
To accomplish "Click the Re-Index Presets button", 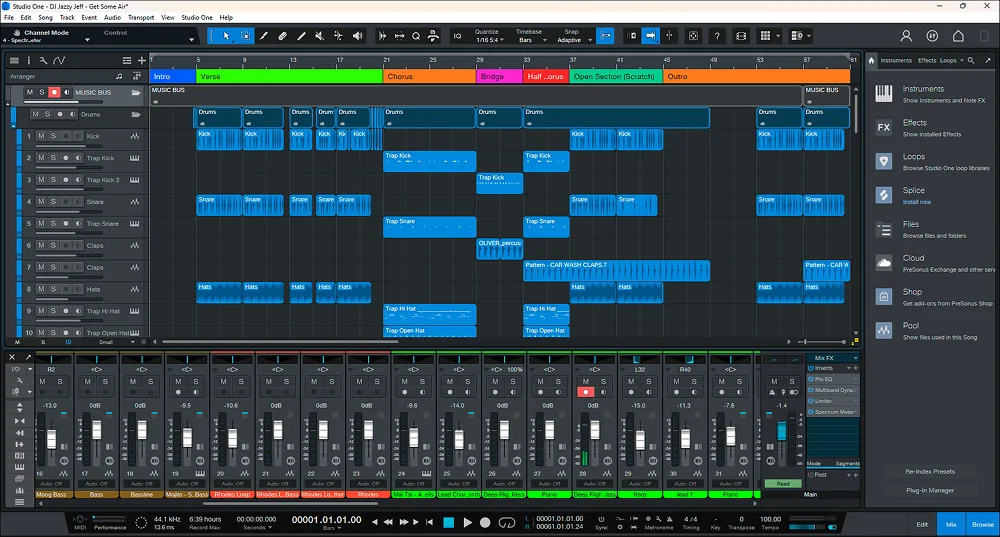I will coord(930,472).
